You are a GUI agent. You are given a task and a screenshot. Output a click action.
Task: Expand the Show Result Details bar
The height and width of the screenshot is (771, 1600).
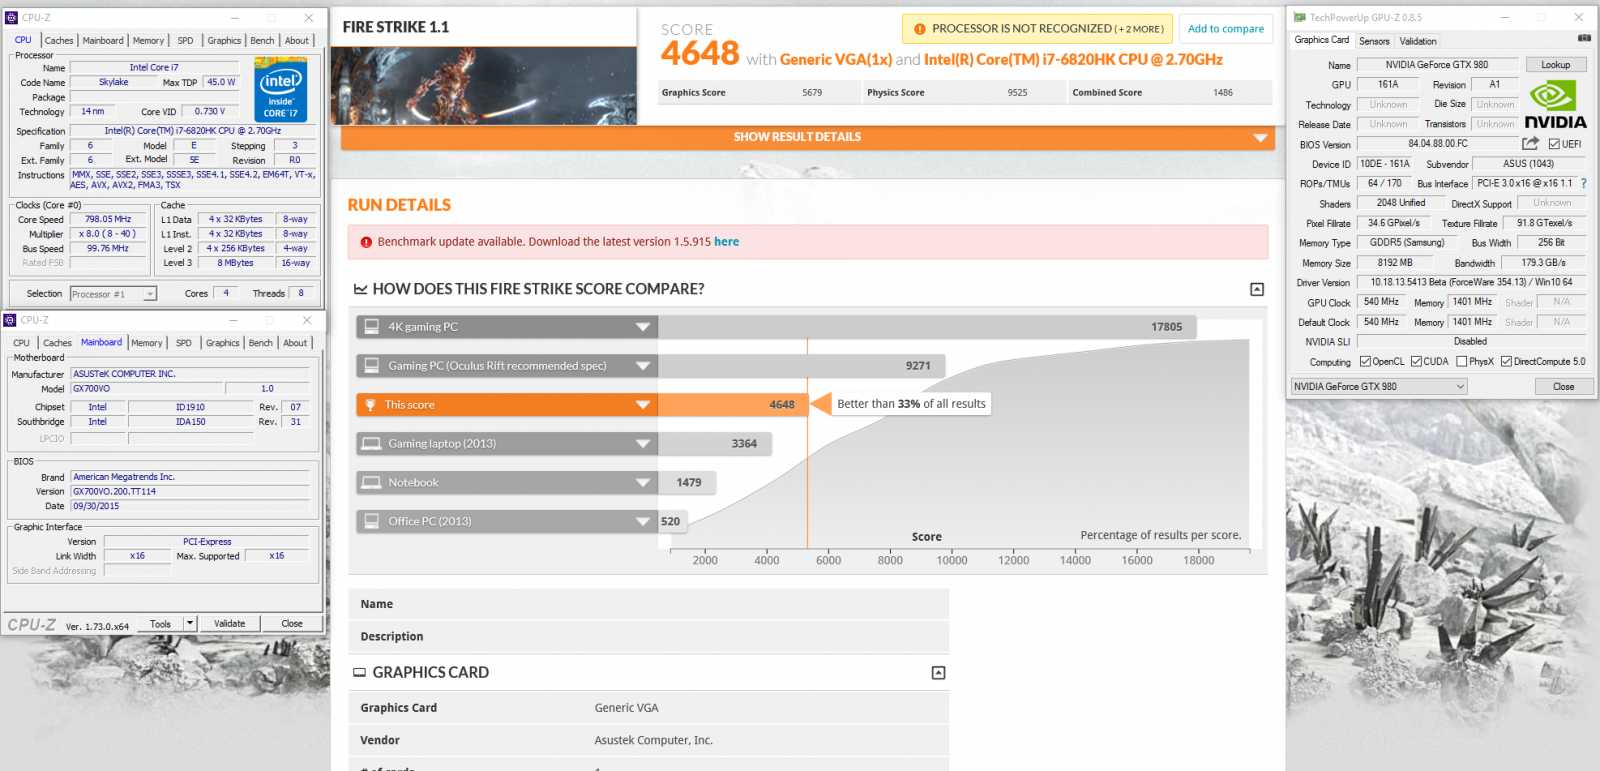(807, 137)
